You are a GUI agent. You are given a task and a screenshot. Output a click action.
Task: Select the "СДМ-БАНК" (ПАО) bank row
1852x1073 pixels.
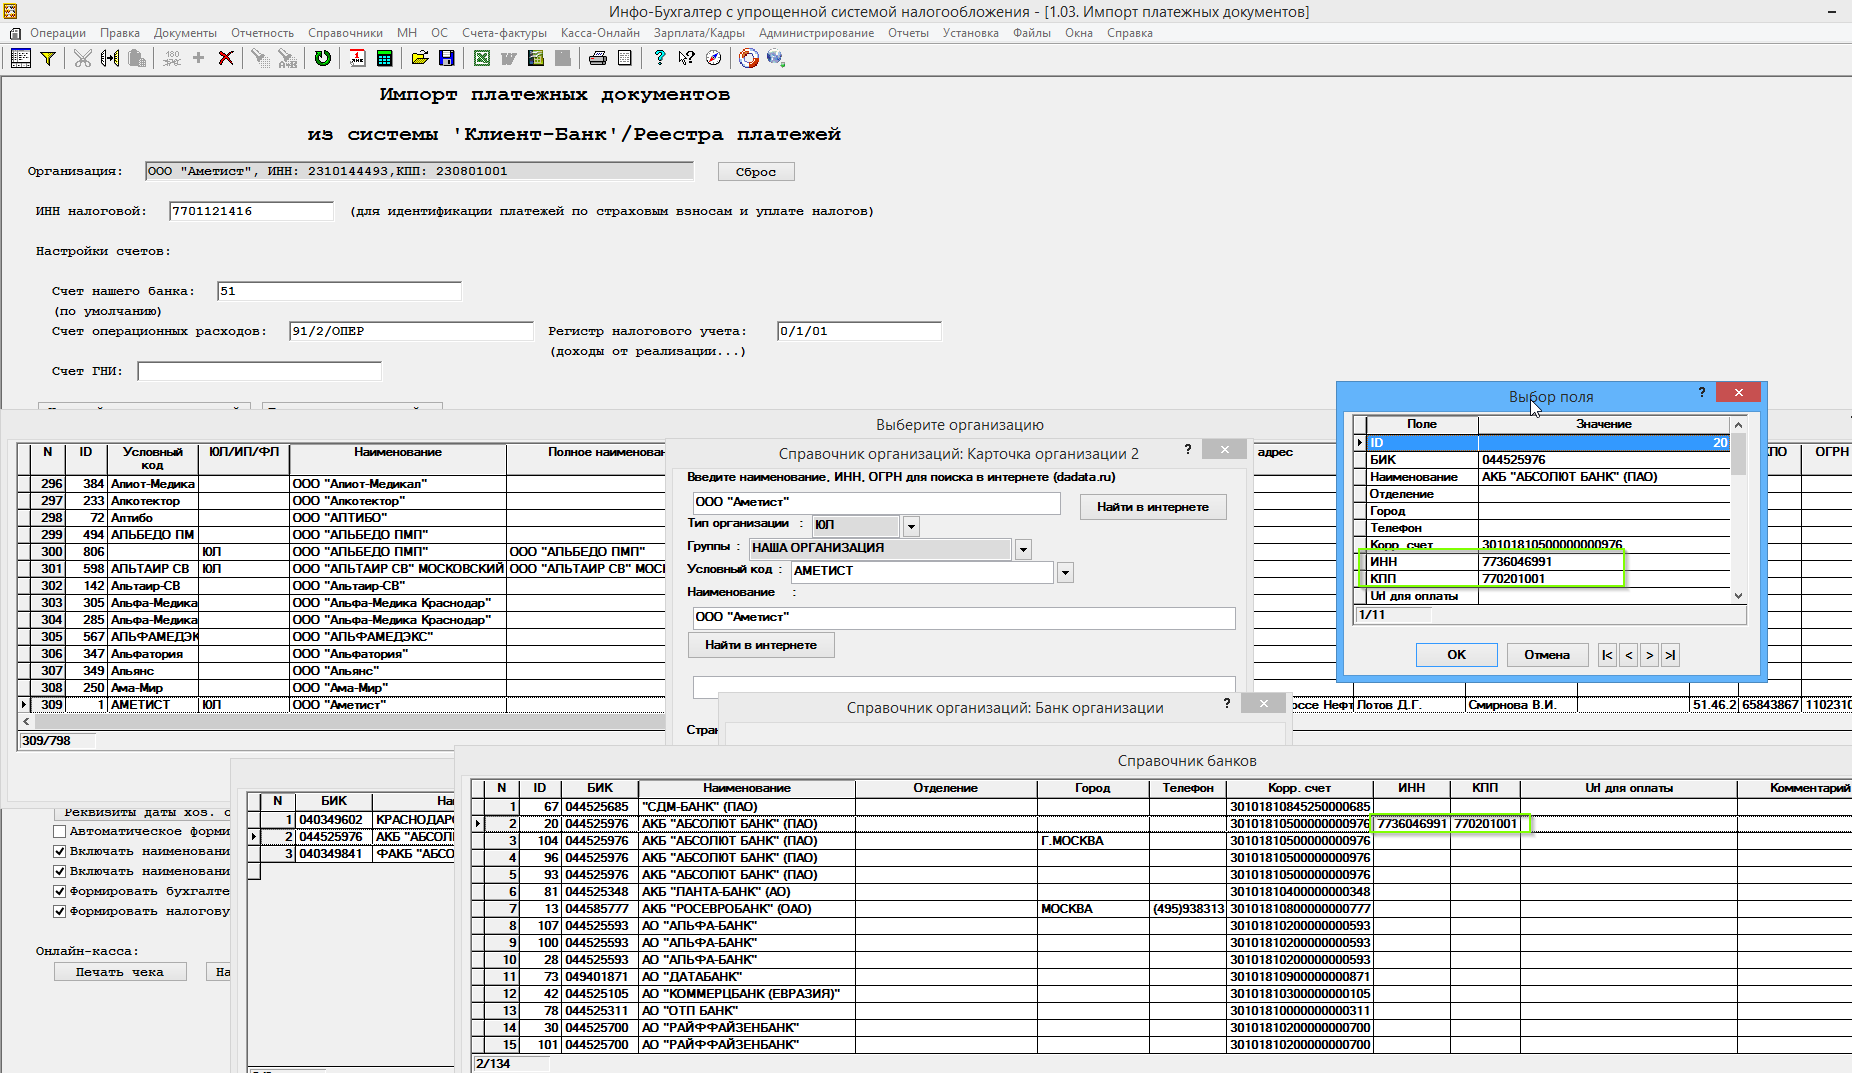[x=1160, y=807]
